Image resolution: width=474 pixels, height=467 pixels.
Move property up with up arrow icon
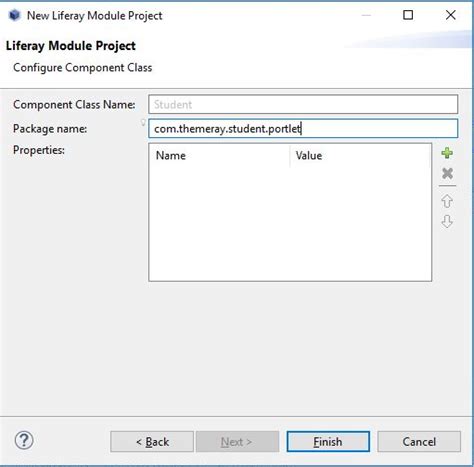tap(447, 201)
